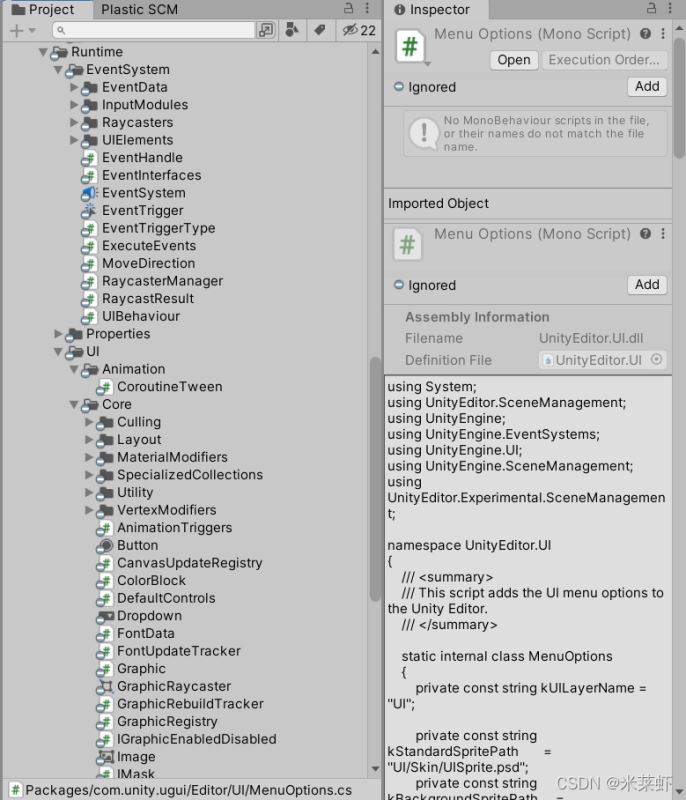
Task: Expand the VertexModifiers folder
Action: point(89,510)
